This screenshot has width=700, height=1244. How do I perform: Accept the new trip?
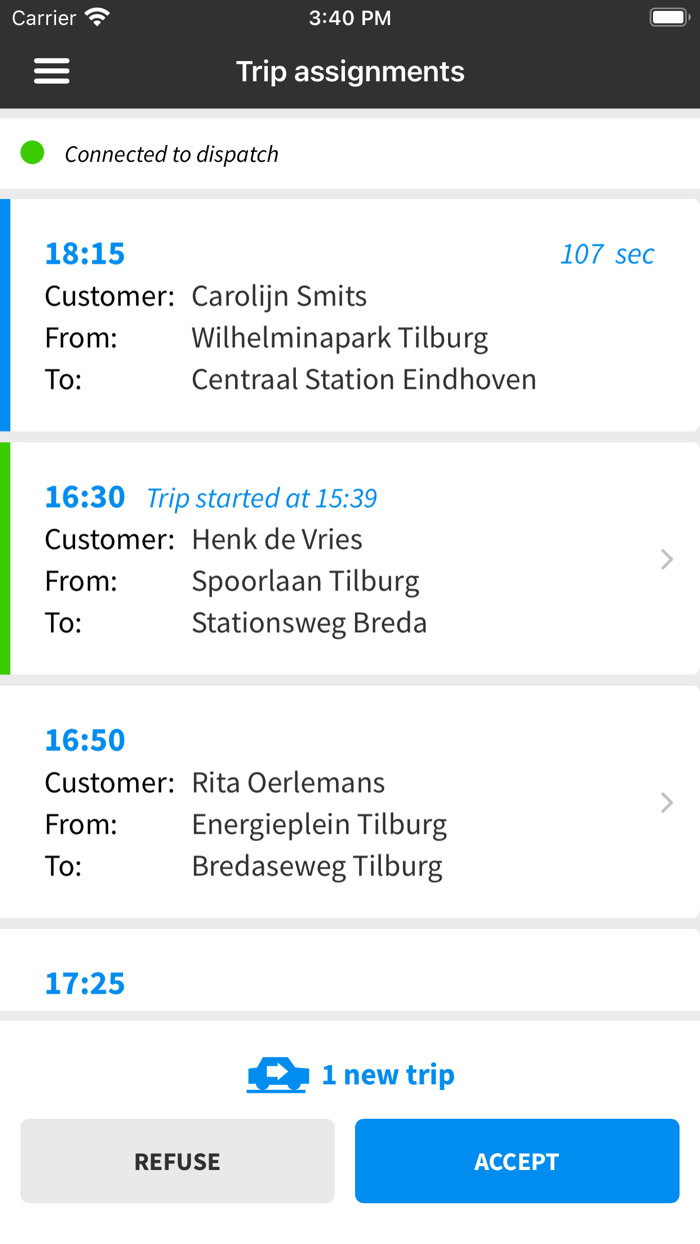517,1161
